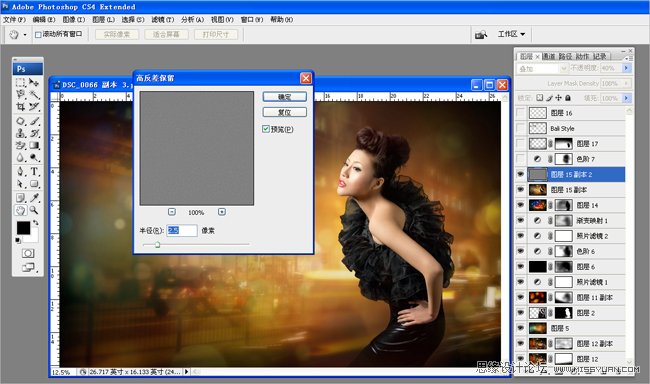This screenshot has height=384, width=650.
Task: Show adjustment layer 色阶 7
Action: 520,159
